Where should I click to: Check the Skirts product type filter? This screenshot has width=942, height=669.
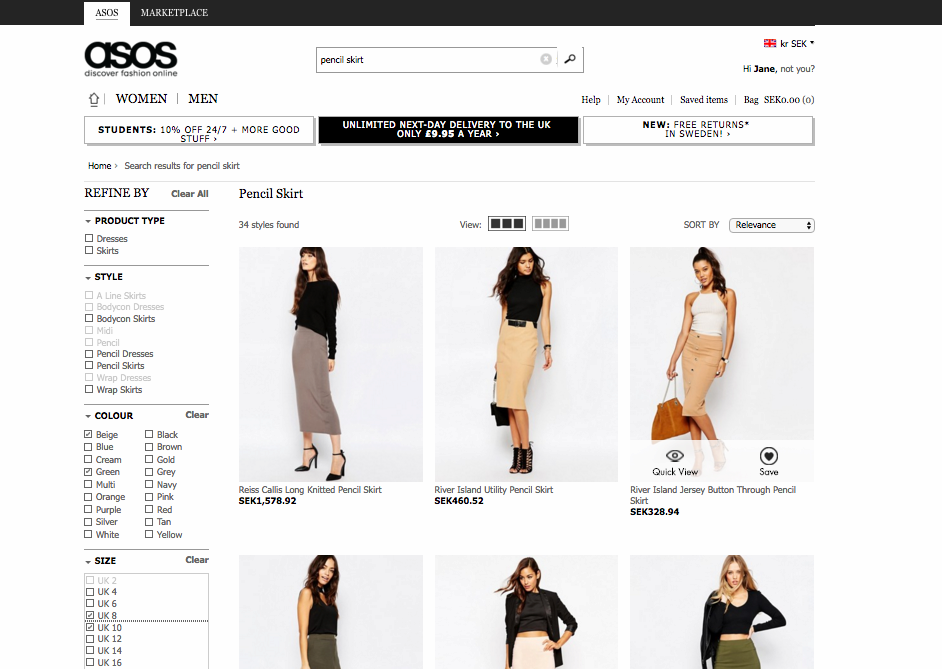[x=89, y=250]
